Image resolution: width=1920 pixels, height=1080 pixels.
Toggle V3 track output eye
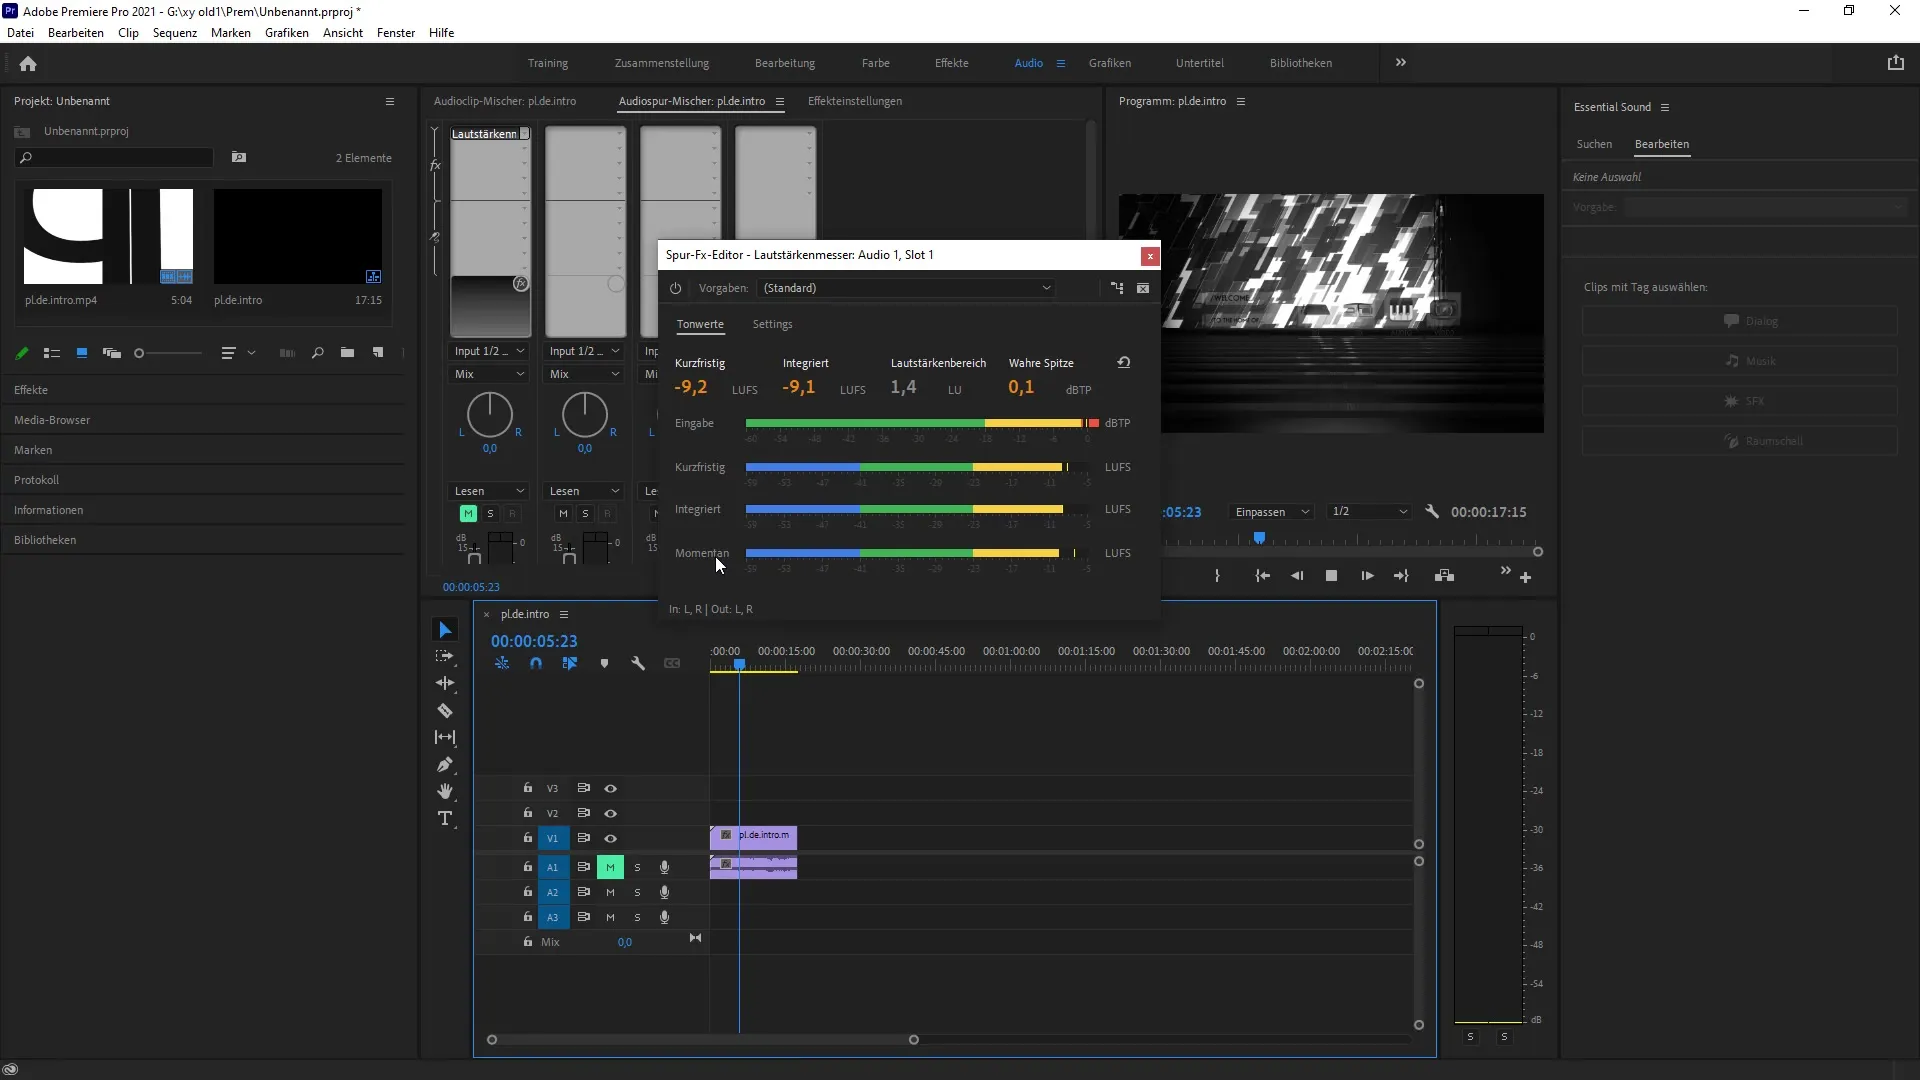(610, 788)
